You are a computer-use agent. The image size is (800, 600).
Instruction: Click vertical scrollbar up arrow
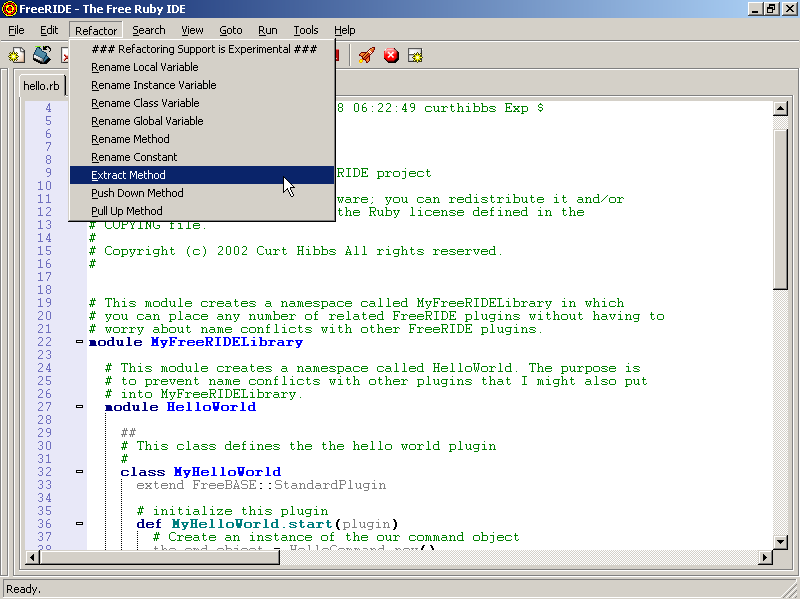(x=780, y=108)
